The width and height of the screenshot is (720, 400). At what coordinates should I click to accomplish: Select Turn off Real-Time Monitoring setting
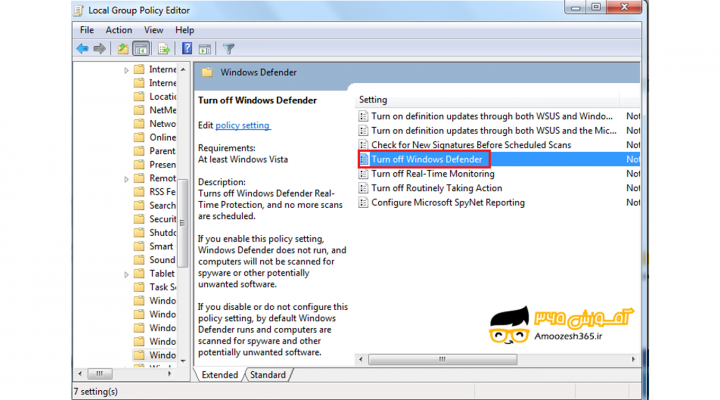pos(433,174)
